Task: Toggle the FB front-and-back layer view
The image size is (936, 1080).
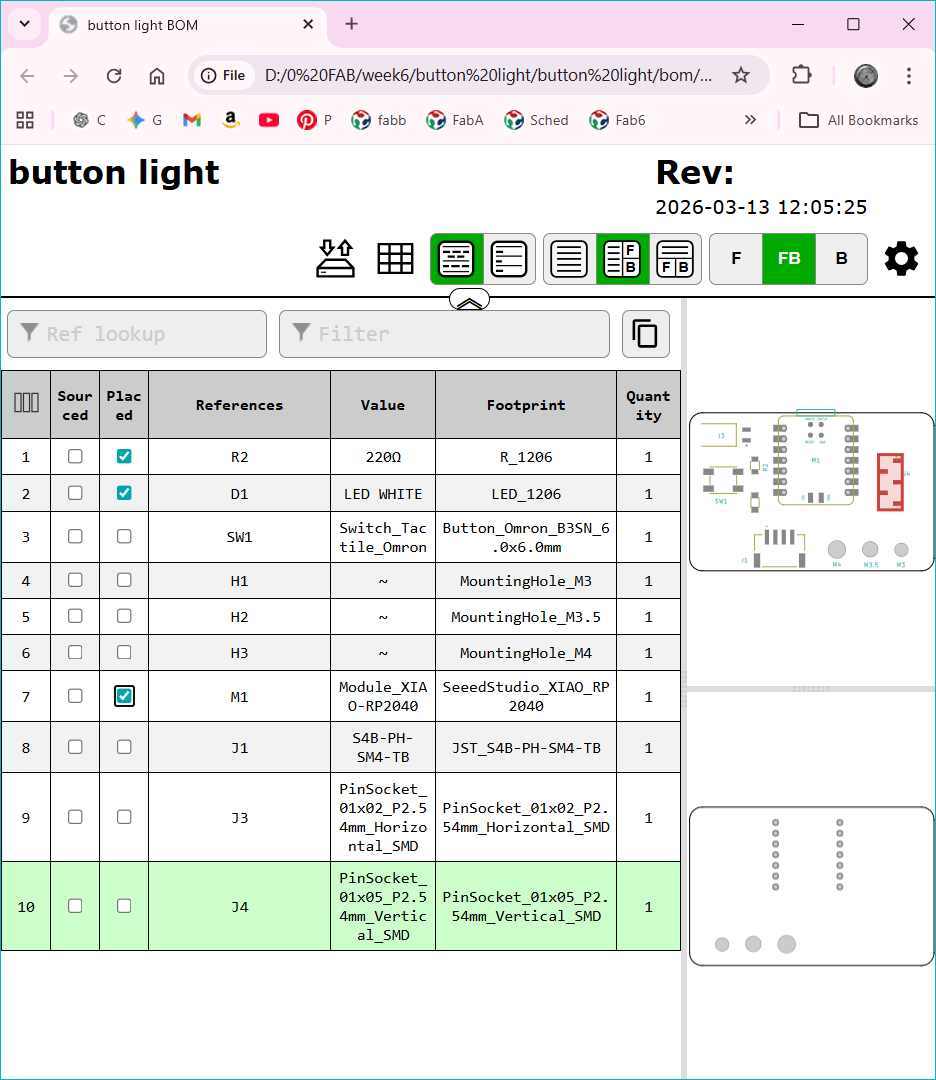Action: click(x=789, y=258)
